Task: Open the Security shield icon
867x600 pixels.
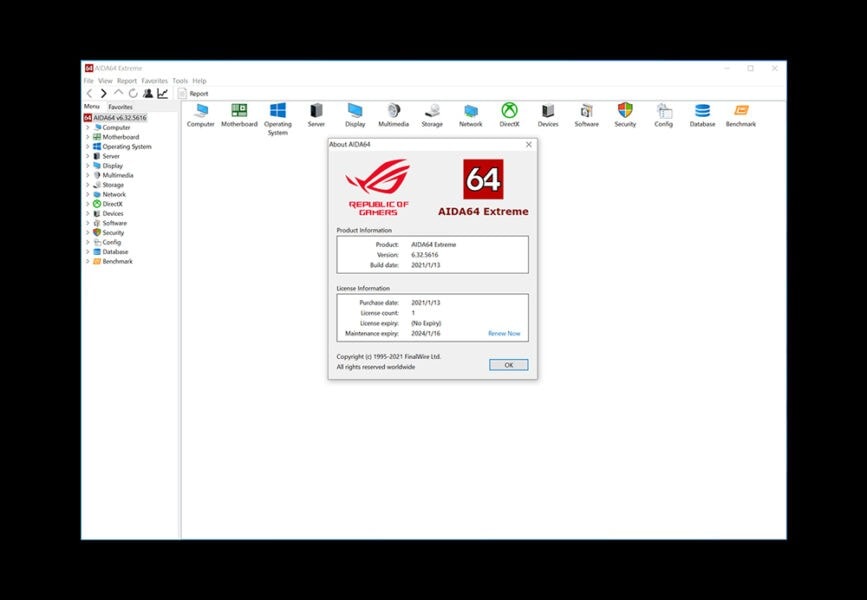Action: pos(625,110)
